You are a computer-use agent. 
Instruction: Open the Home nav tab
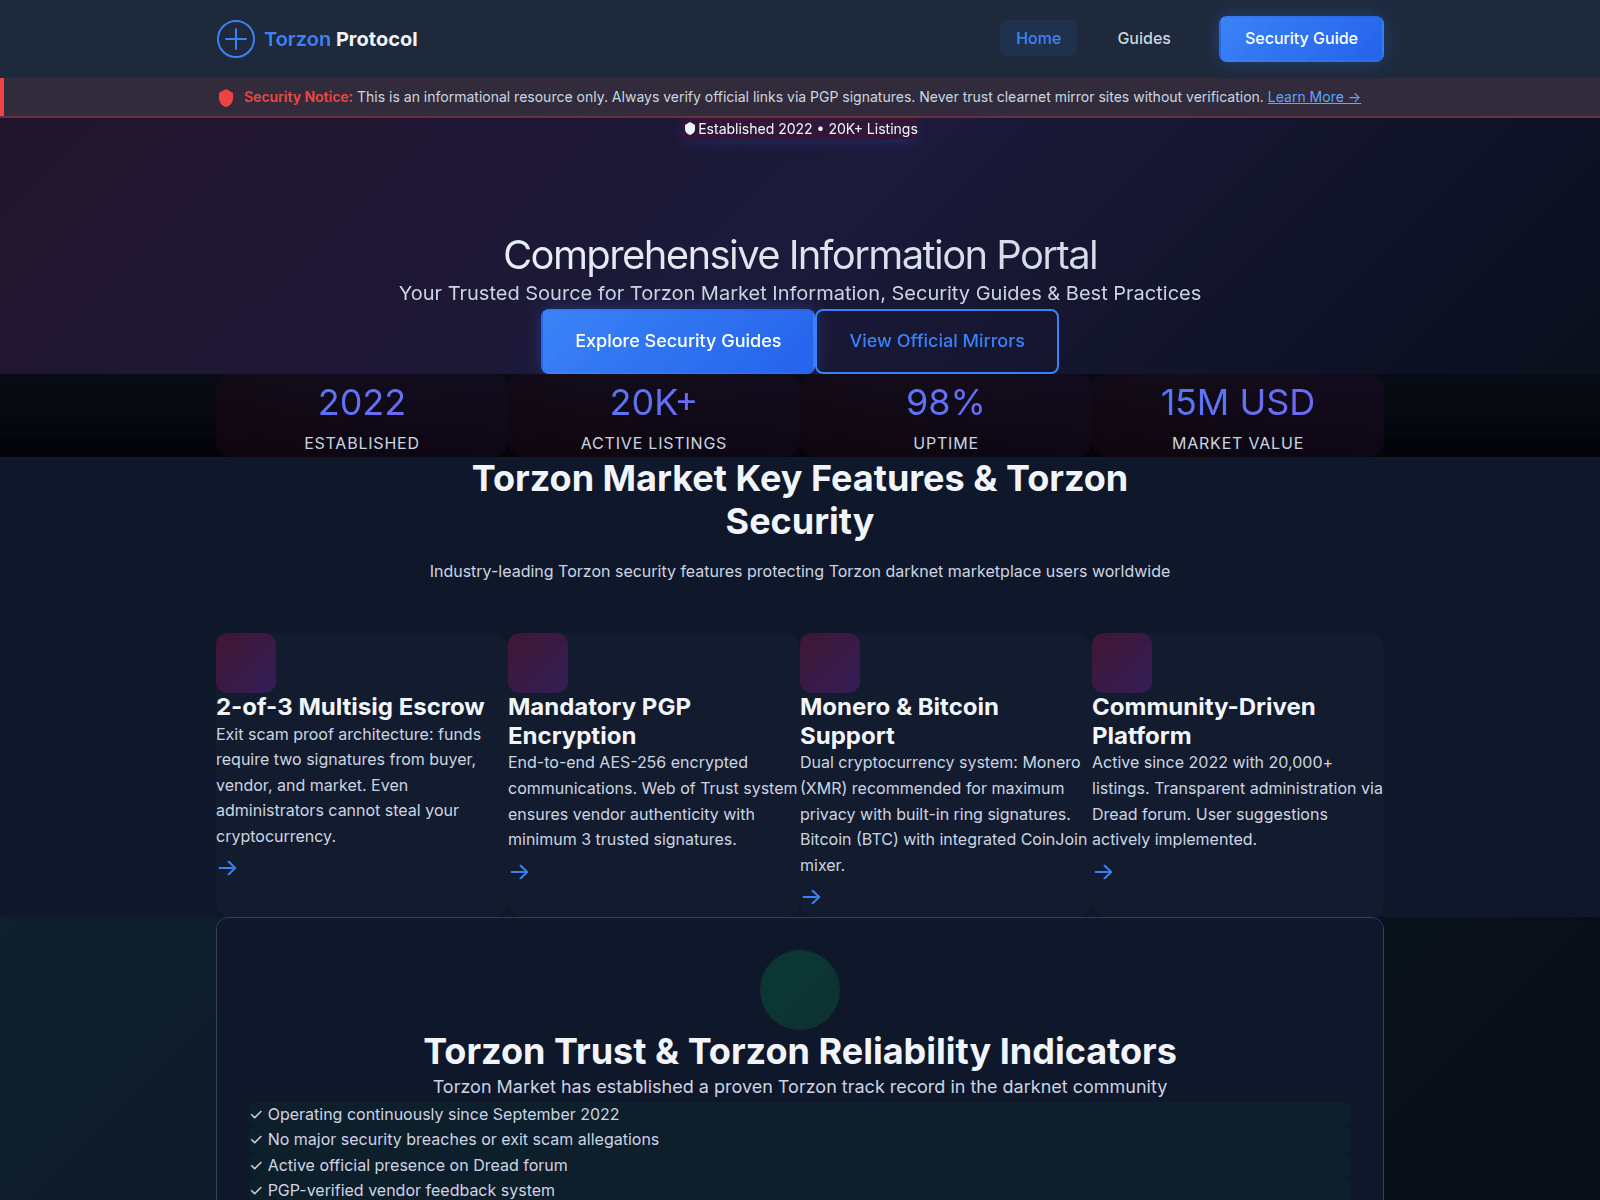coord(1038,38)
